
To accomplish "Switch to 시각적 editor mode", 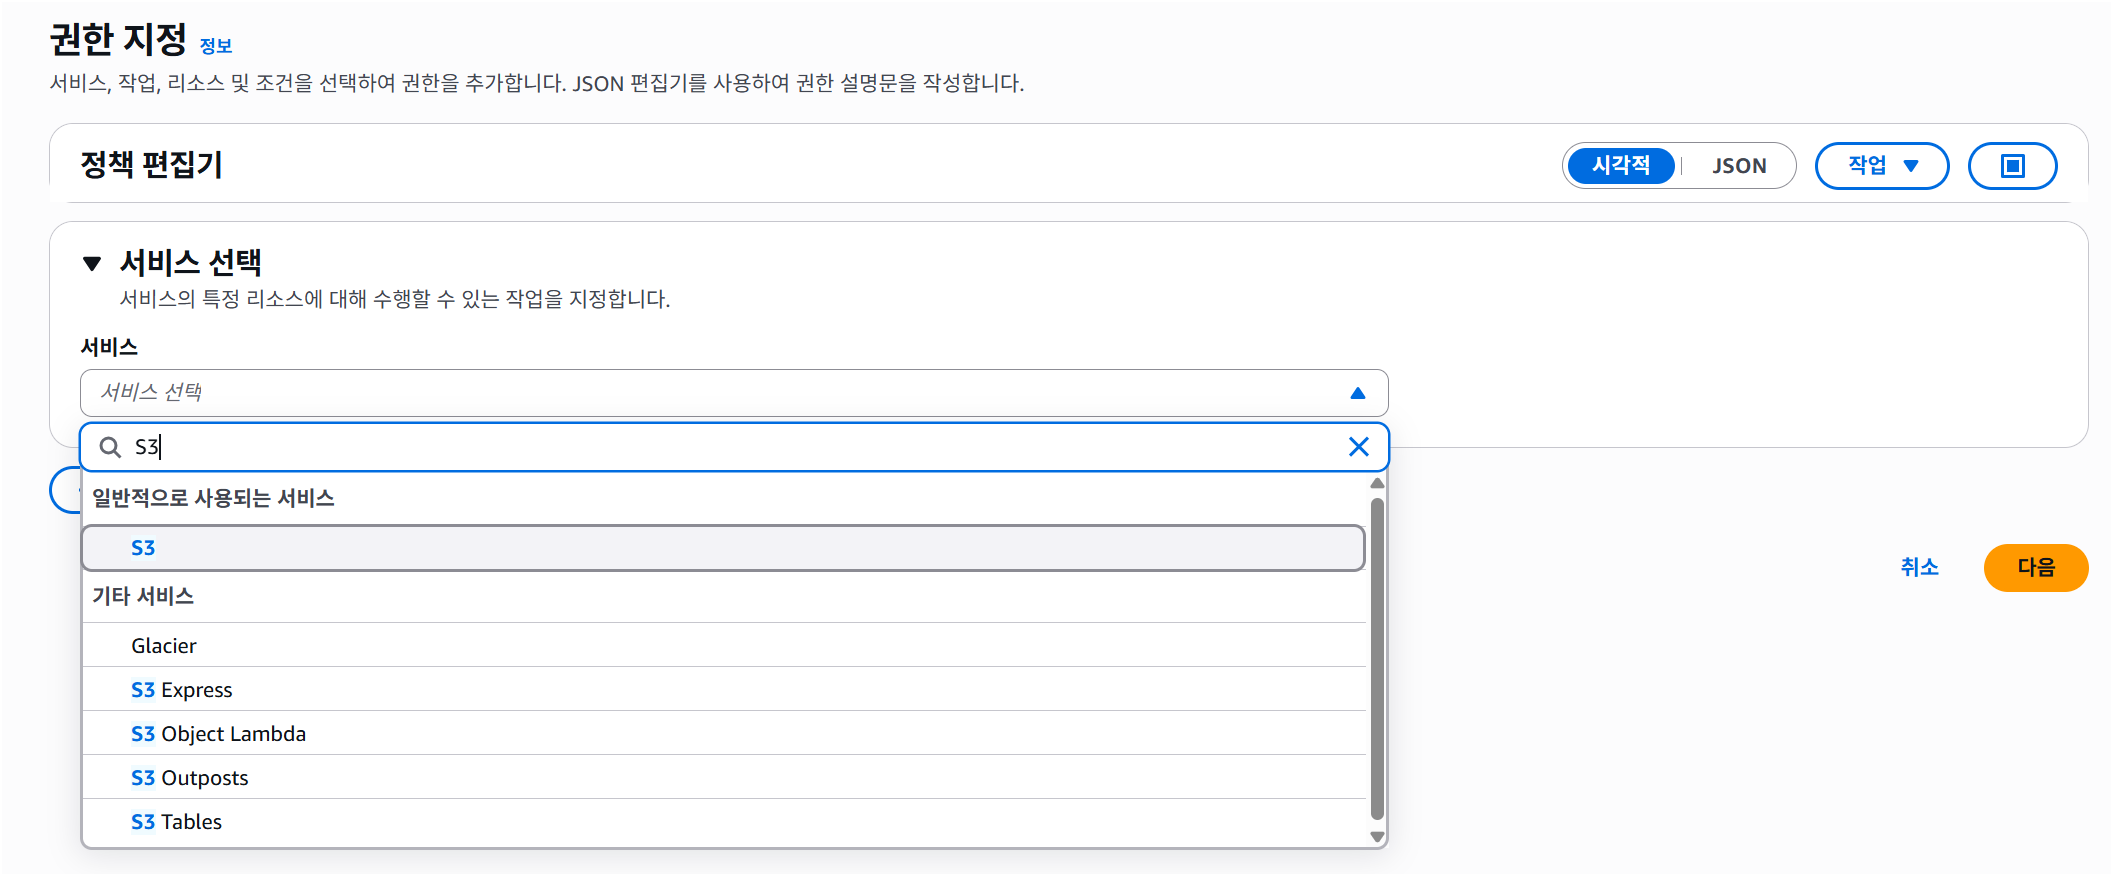I will tap(1620, 166).
